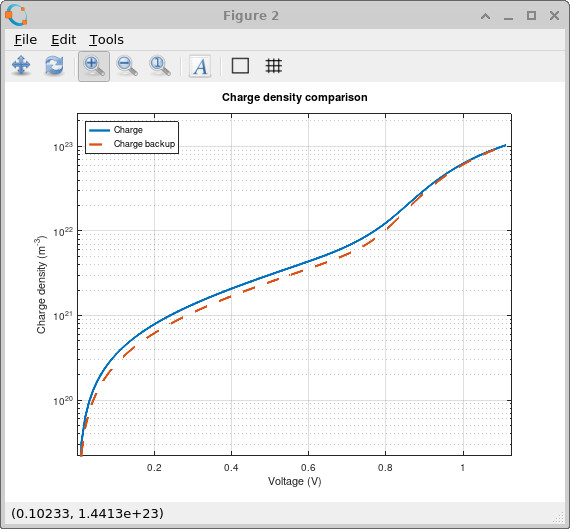The width and height of the screenshot is (570, 529).
Task: Click the x-axis tick label 0.4
Action: click(x=231, y=467)
